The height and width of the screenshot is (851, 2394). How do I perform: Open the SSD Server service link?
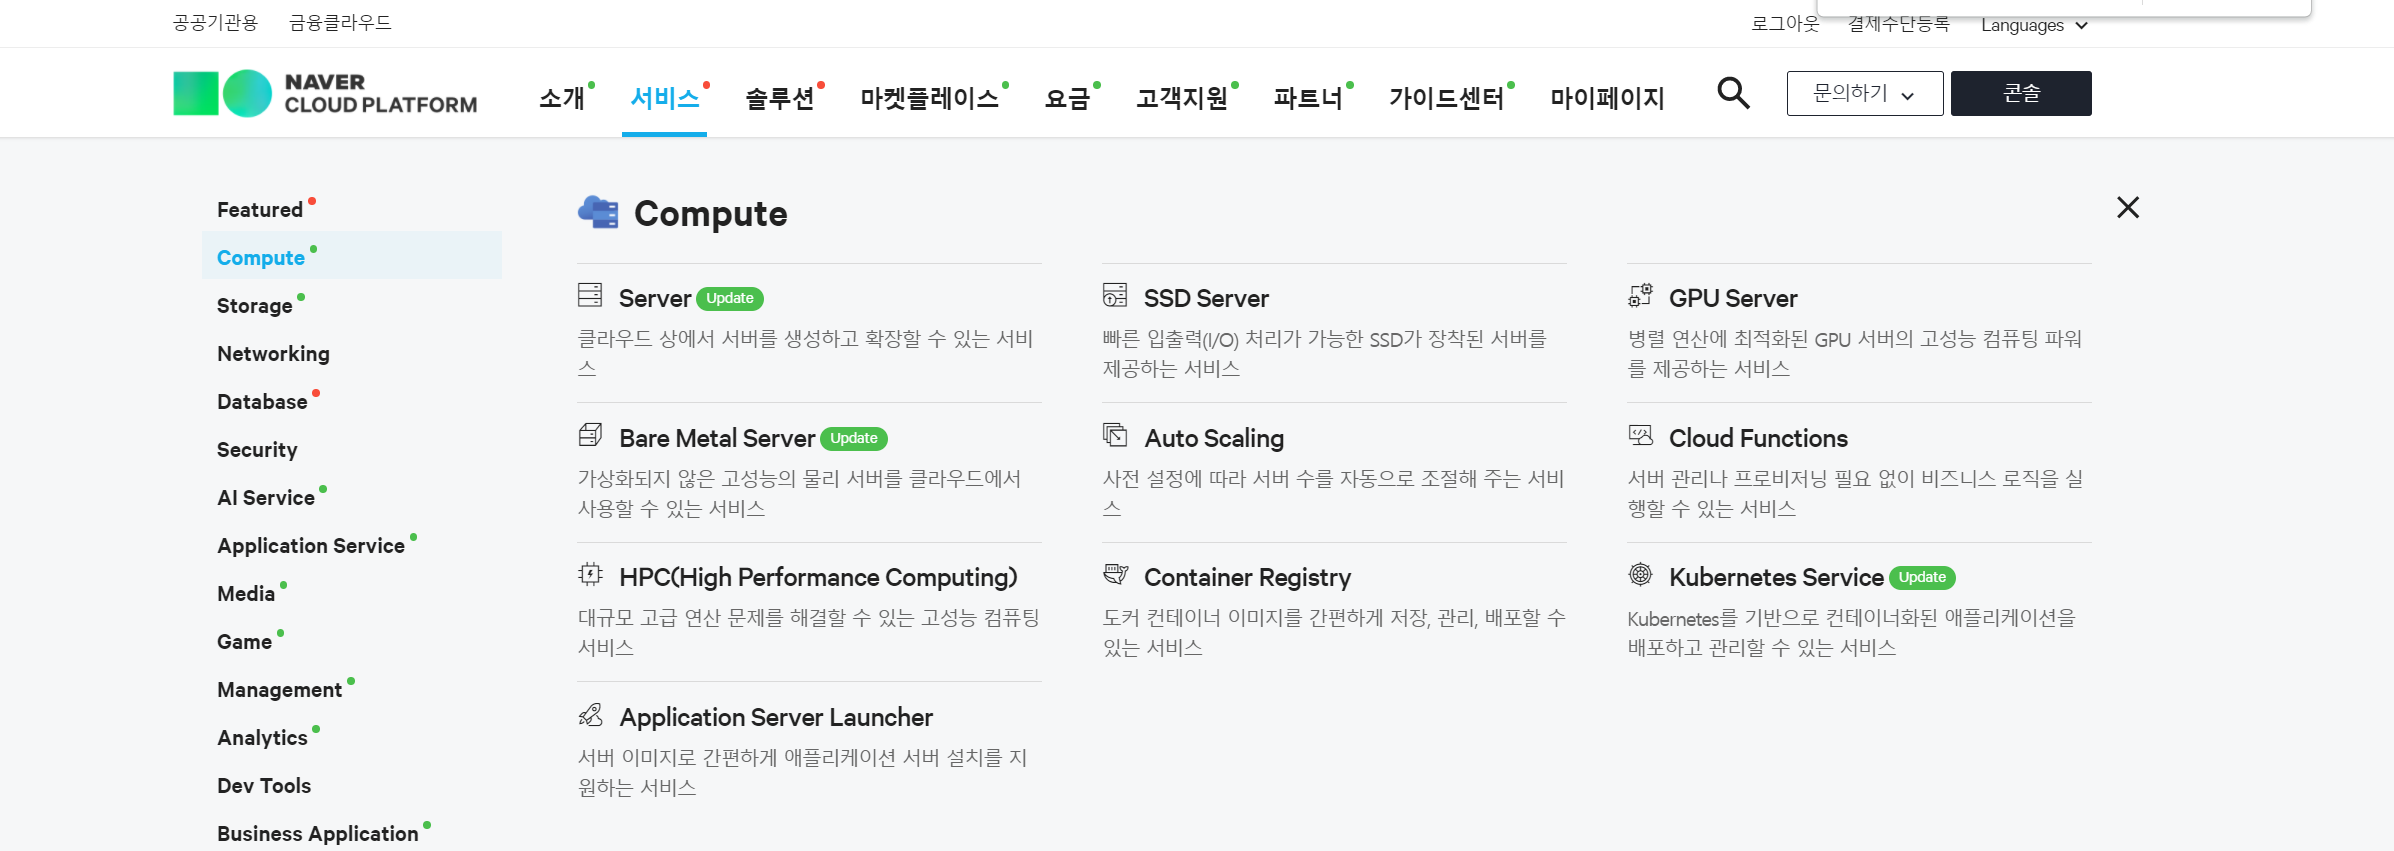(x=1206, y=298)
